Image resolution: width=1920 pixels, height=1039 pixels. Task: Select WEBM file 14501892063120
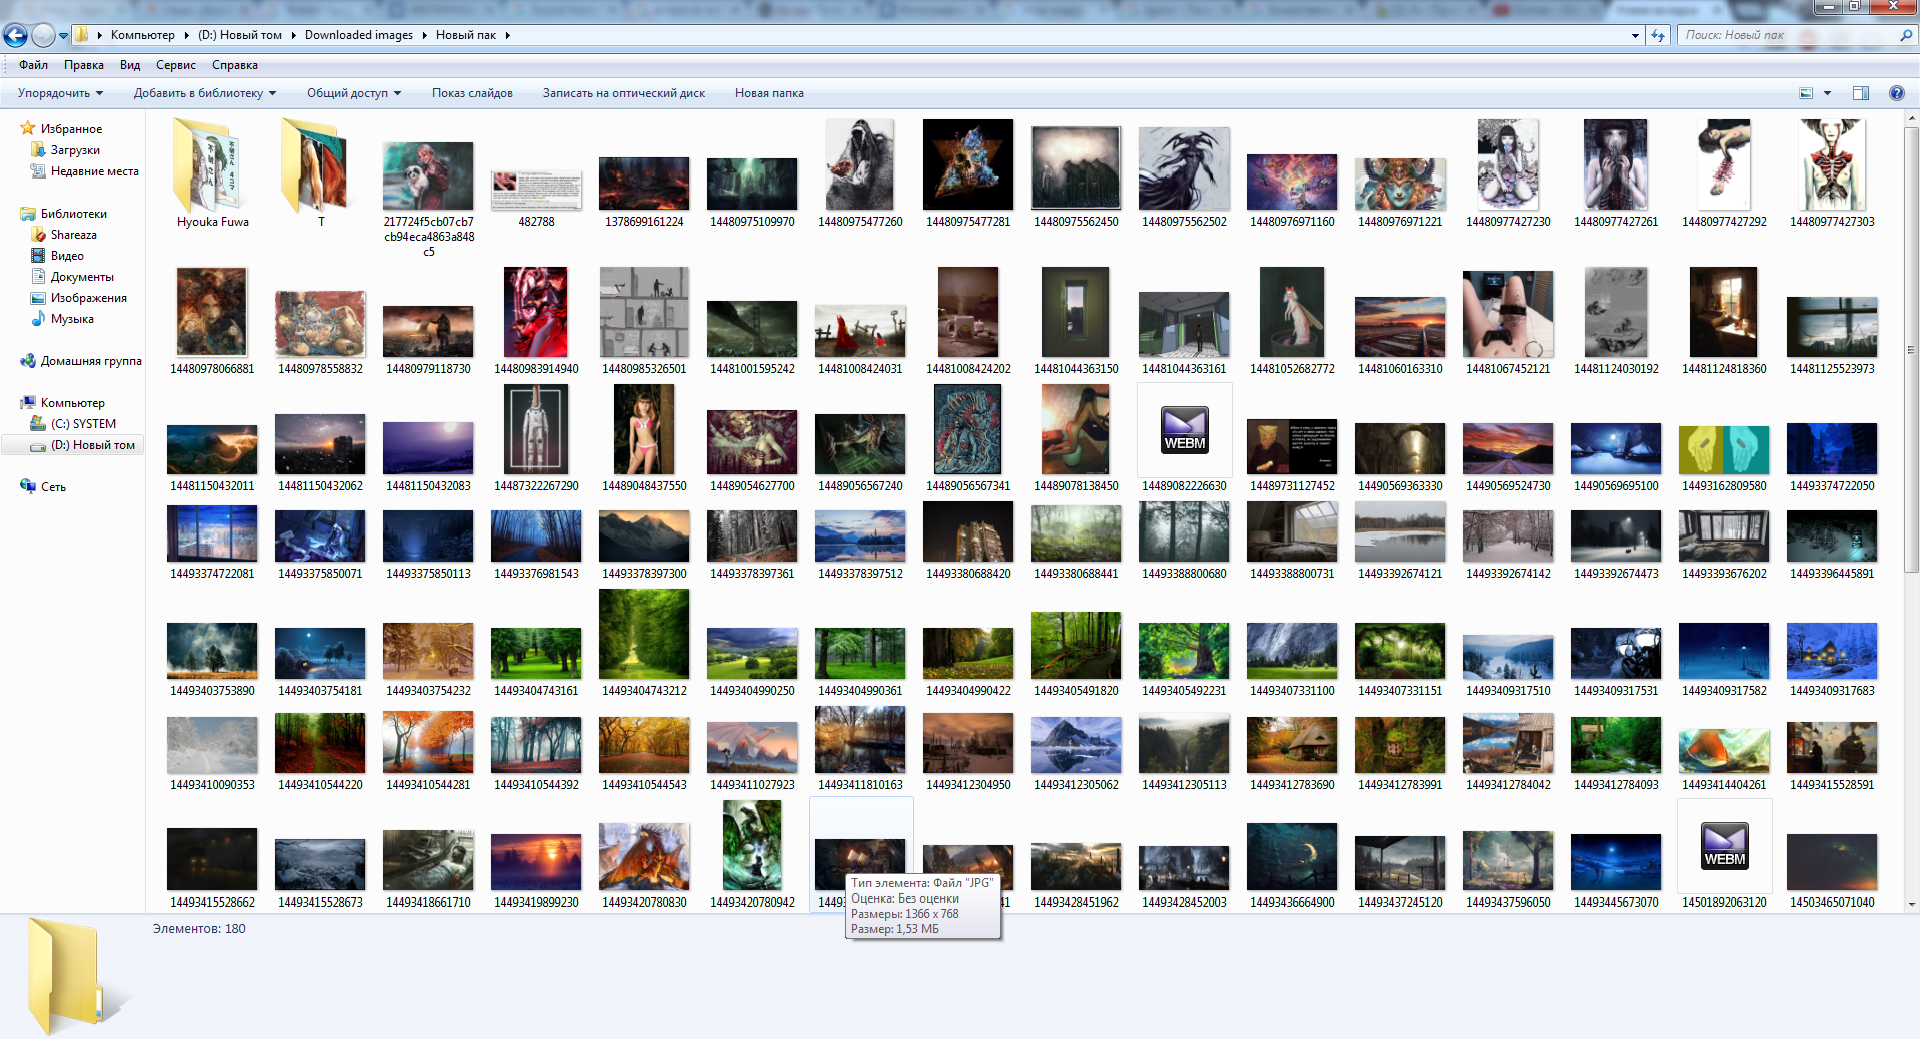pos(1724,846)
